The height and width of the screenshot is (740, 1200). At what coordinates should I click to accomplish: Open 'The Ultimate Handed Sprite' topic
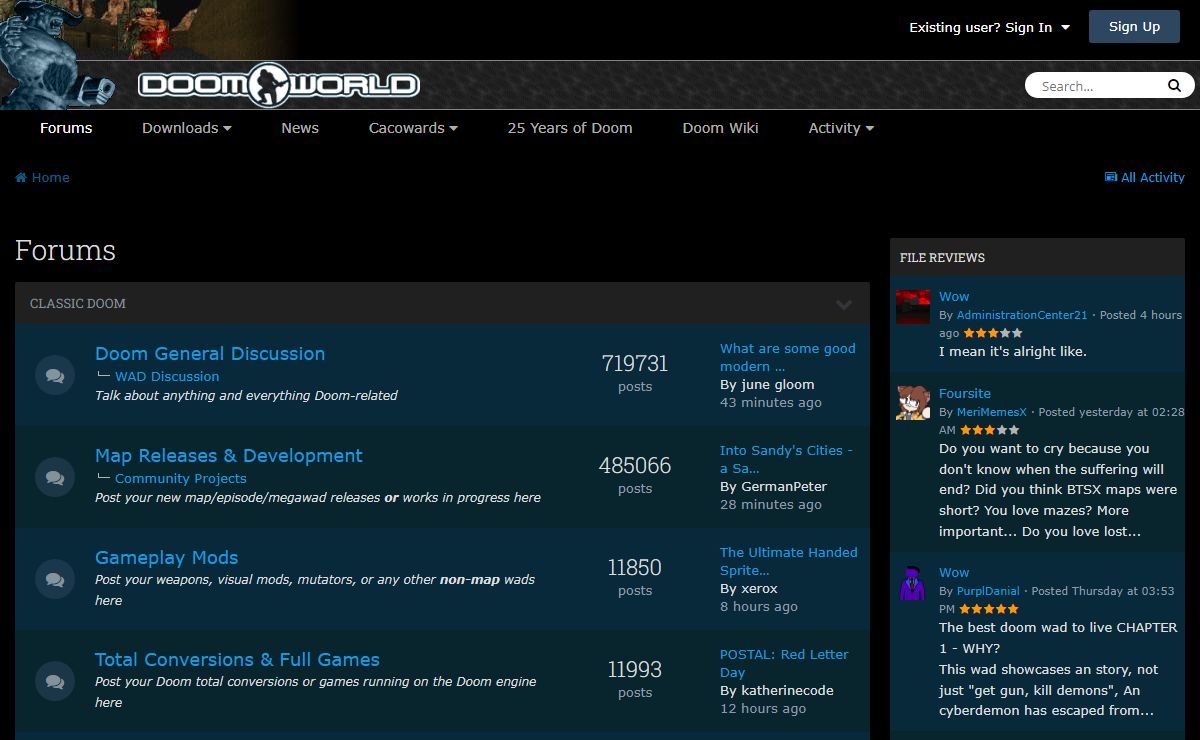click(x=789, y=561)
